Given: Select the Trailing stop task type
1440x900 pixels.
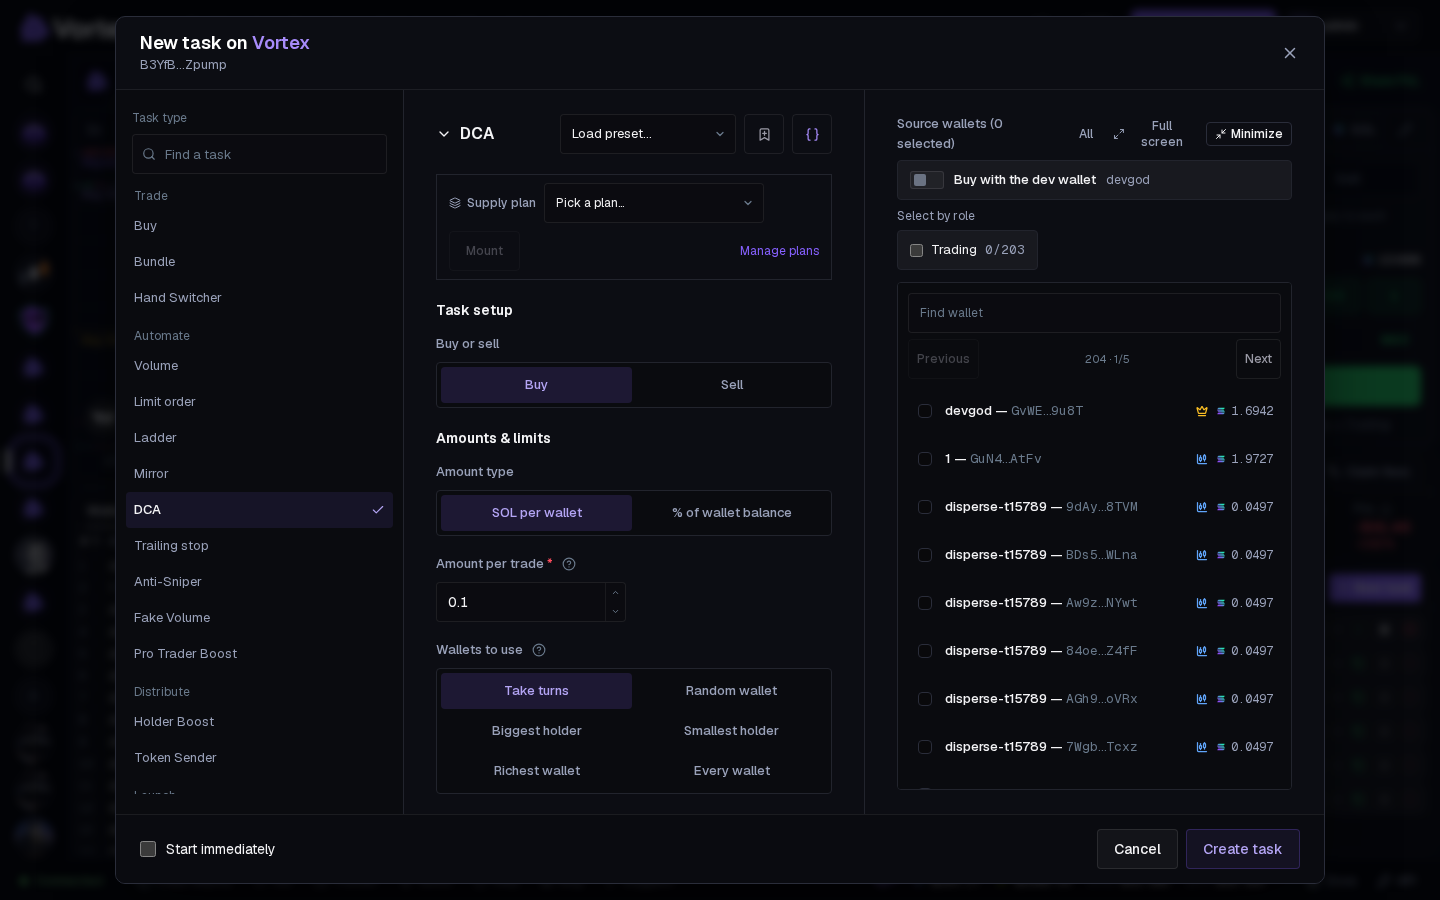Looking at the screenshot, I should pos(259,546).
